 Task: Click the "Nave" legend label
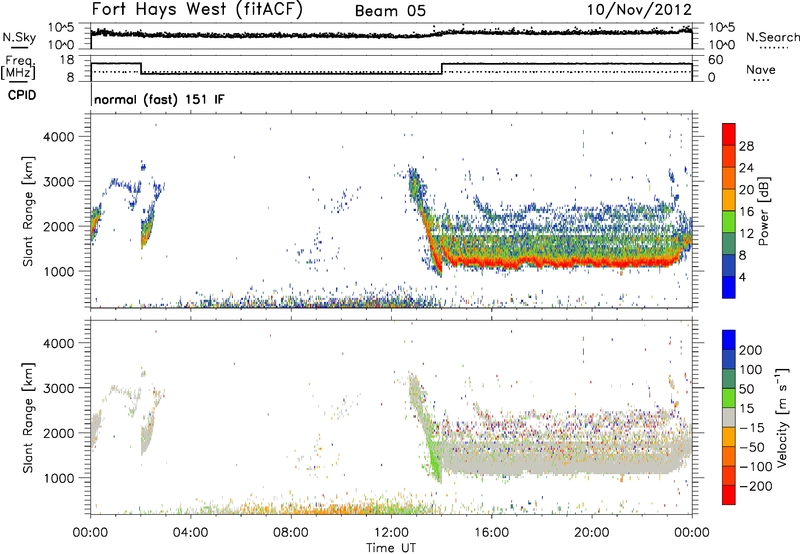point(761,69)
